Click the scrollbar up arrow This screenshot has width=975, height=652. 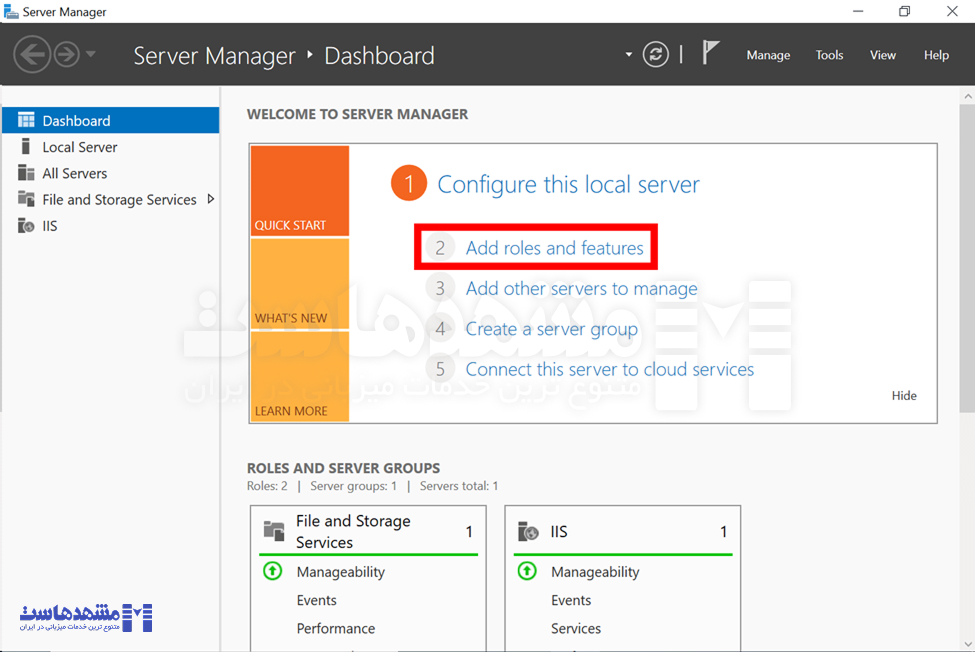(968, 96)
